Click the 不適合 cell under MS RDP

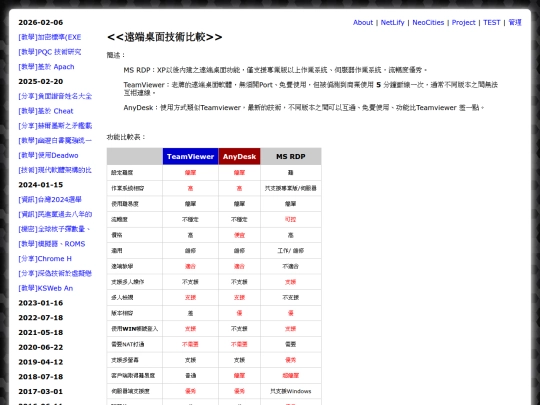(291, 266)
